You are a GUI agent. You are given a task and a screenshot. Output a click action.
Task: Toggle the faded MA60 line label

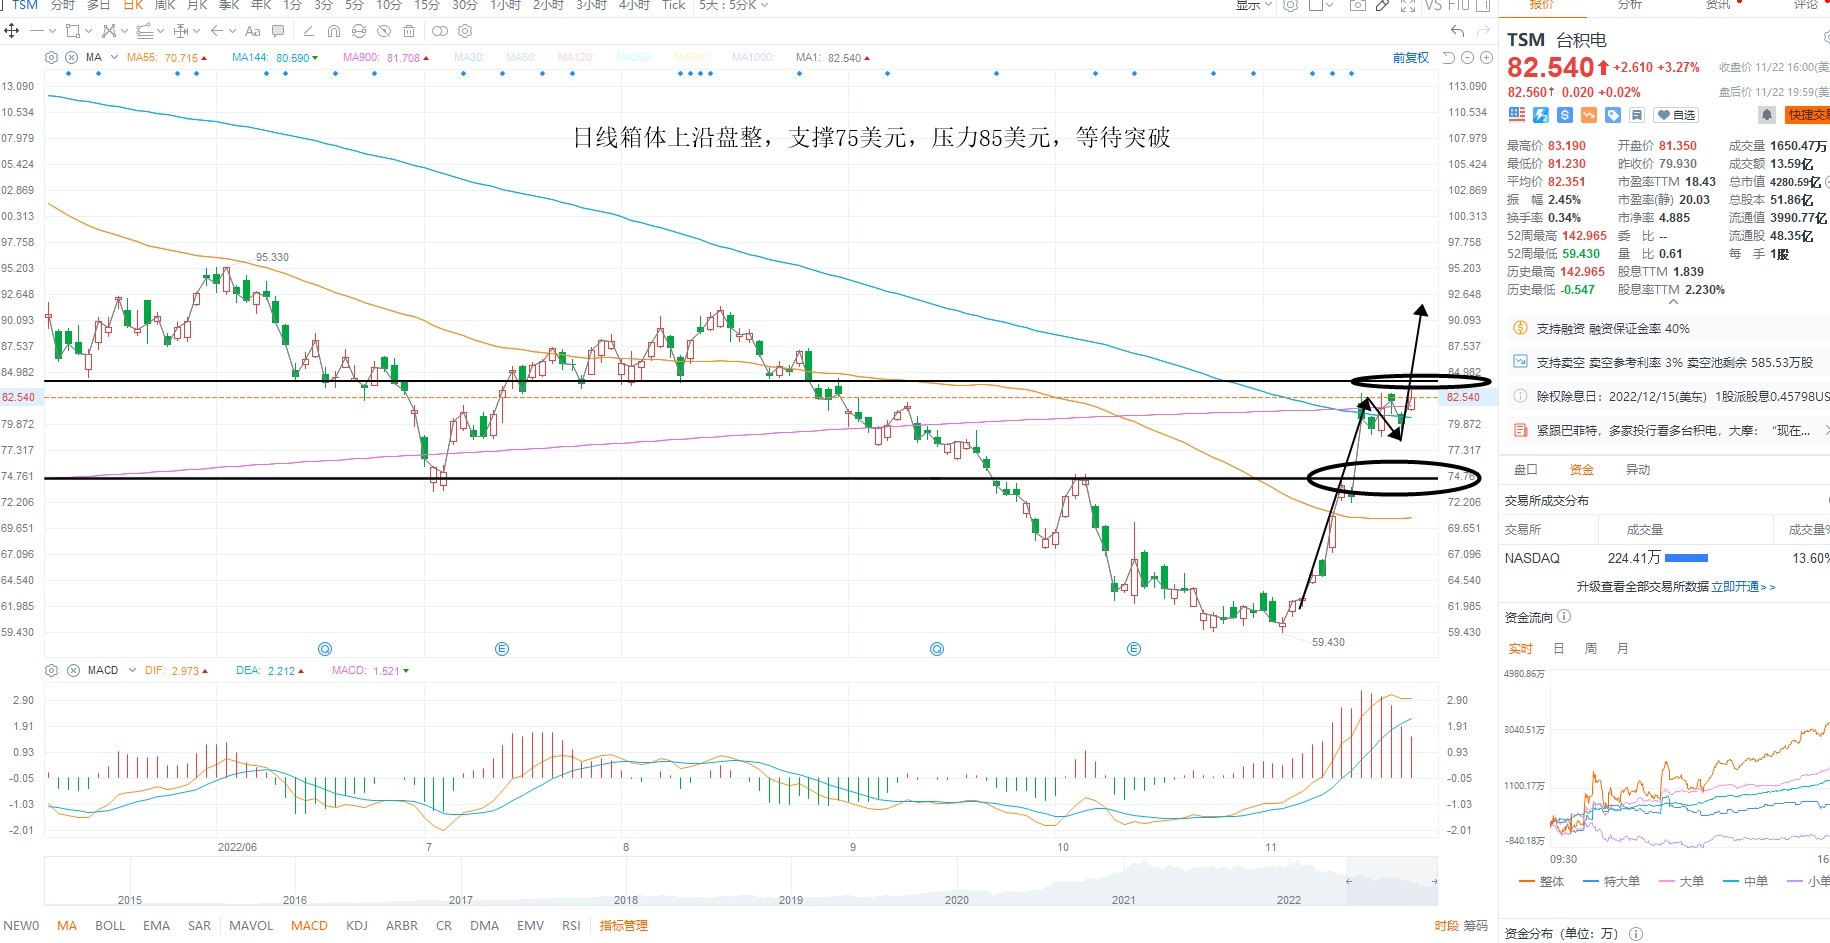[520, 57]
